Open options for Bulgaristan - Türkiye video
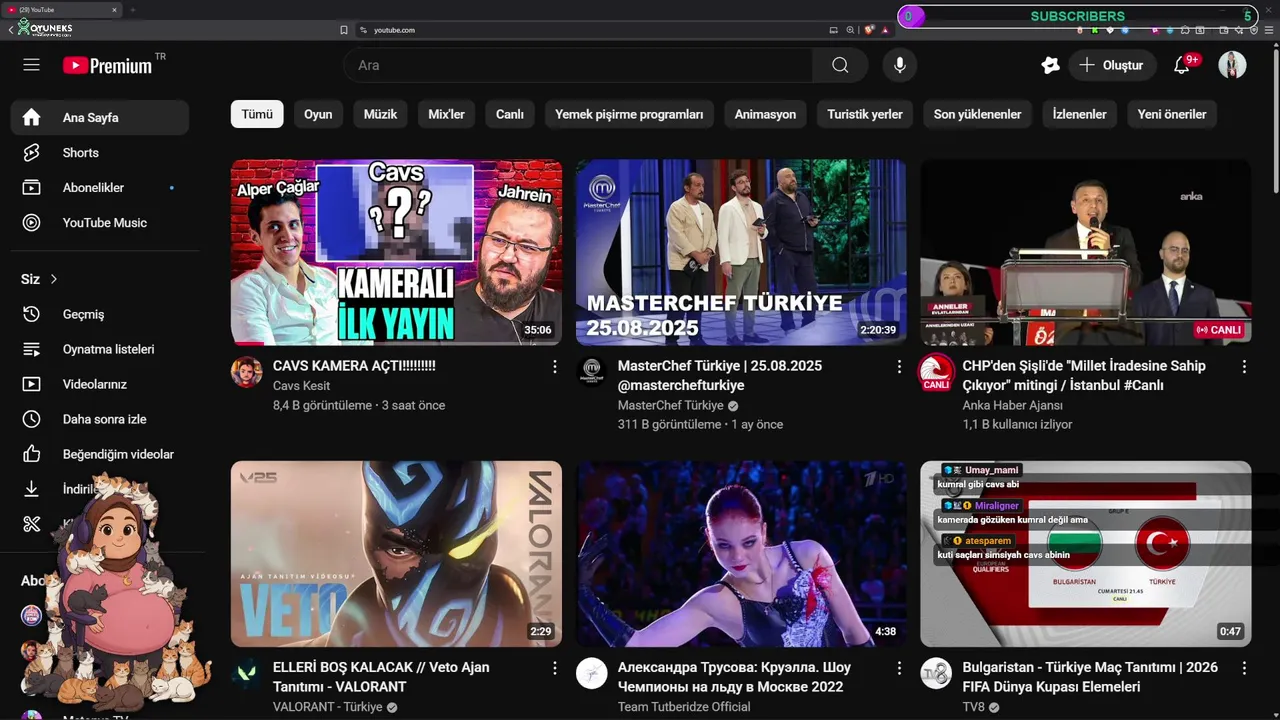The width and height of the screenshot is (1280, 720). point(1244,668)
